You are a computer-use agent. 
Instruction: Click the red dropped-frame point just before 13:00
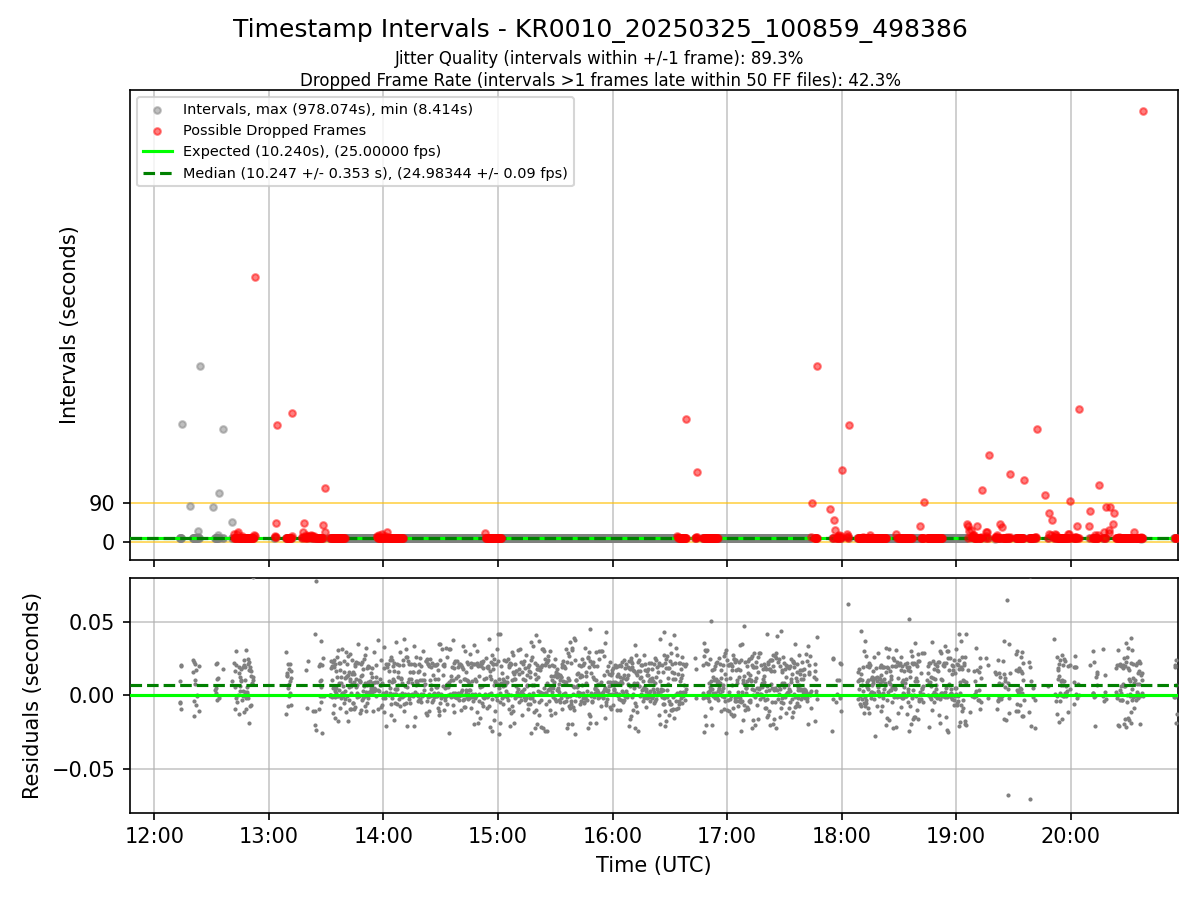point(255,277)
